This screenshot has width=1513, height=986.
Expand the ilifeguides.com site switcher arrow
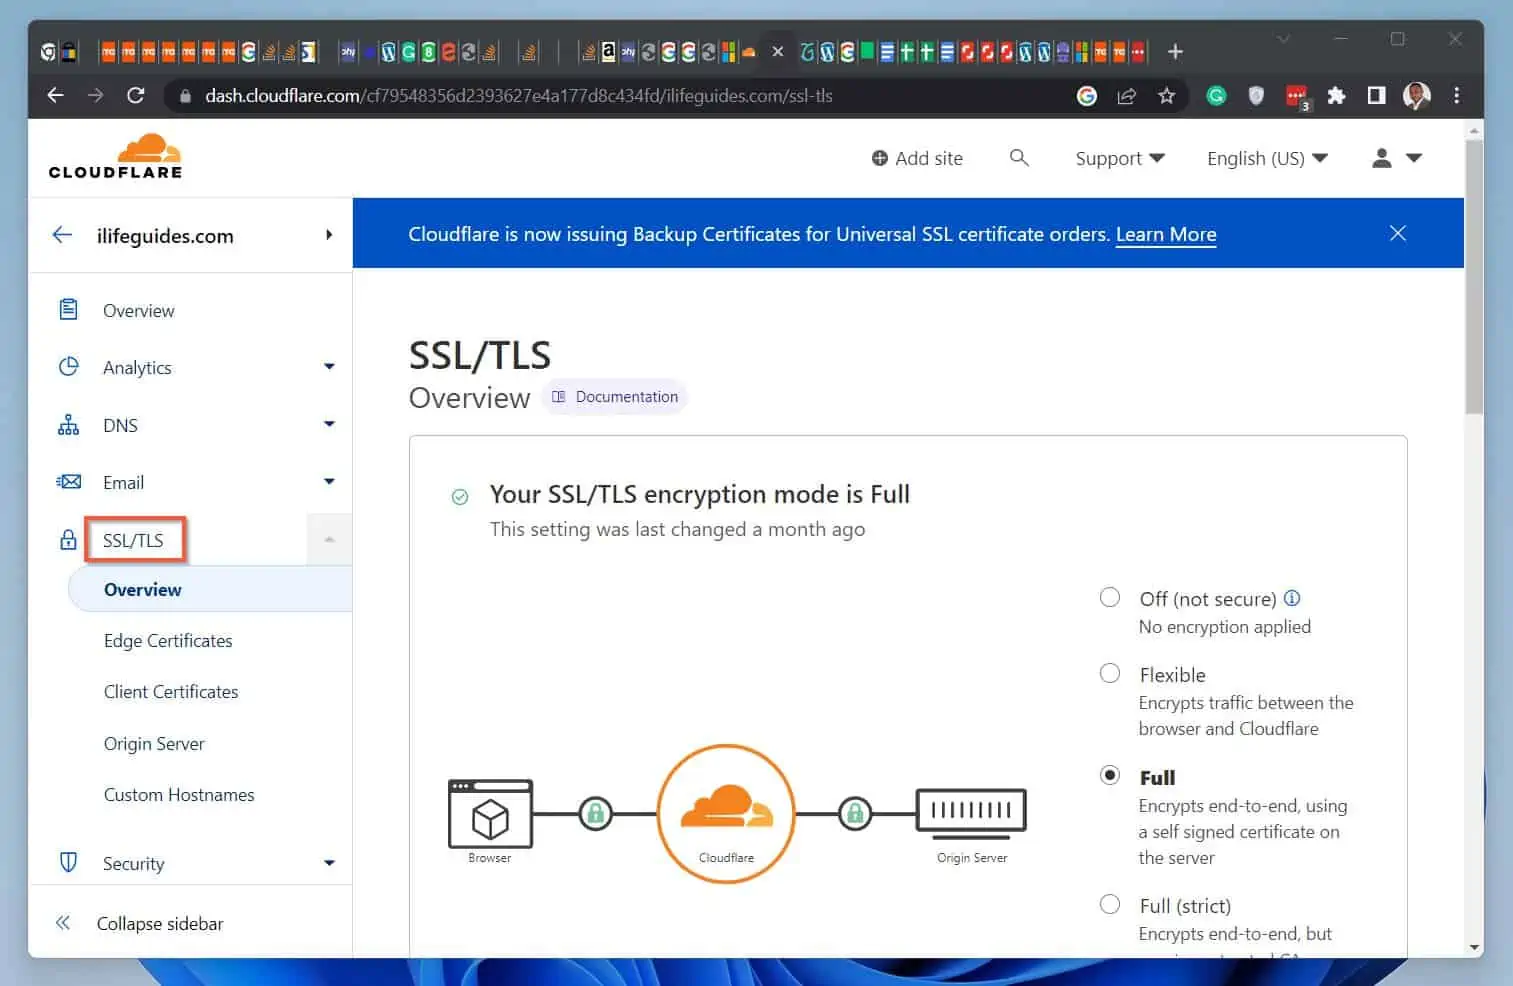pos(329,235)
